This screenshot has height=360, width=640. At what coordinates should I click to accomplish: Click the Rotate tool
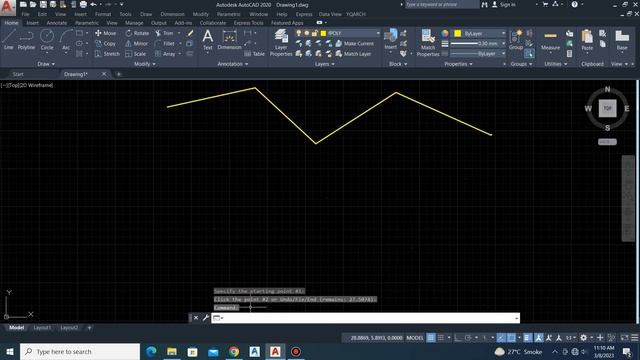[x=137, y=33]
